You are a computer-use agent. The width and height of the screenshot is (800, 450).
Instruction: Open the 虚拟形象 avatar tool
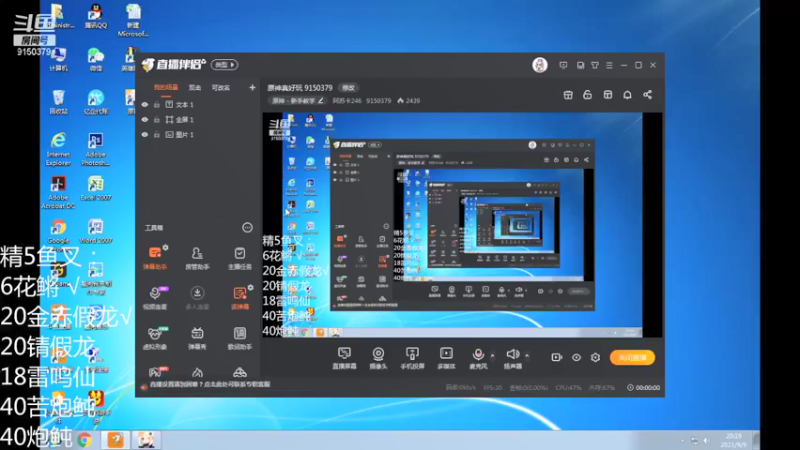155,338
